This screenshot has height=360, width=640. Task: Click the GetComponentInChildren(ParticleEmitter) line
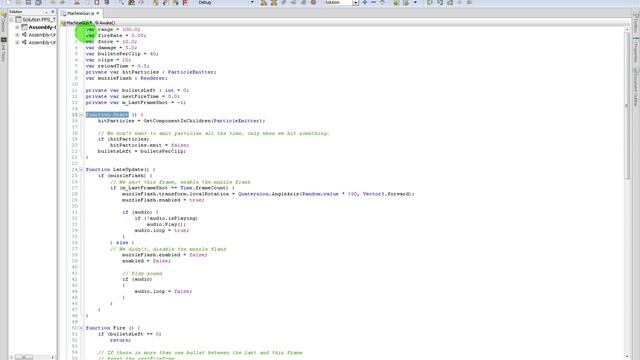point(181,121)
